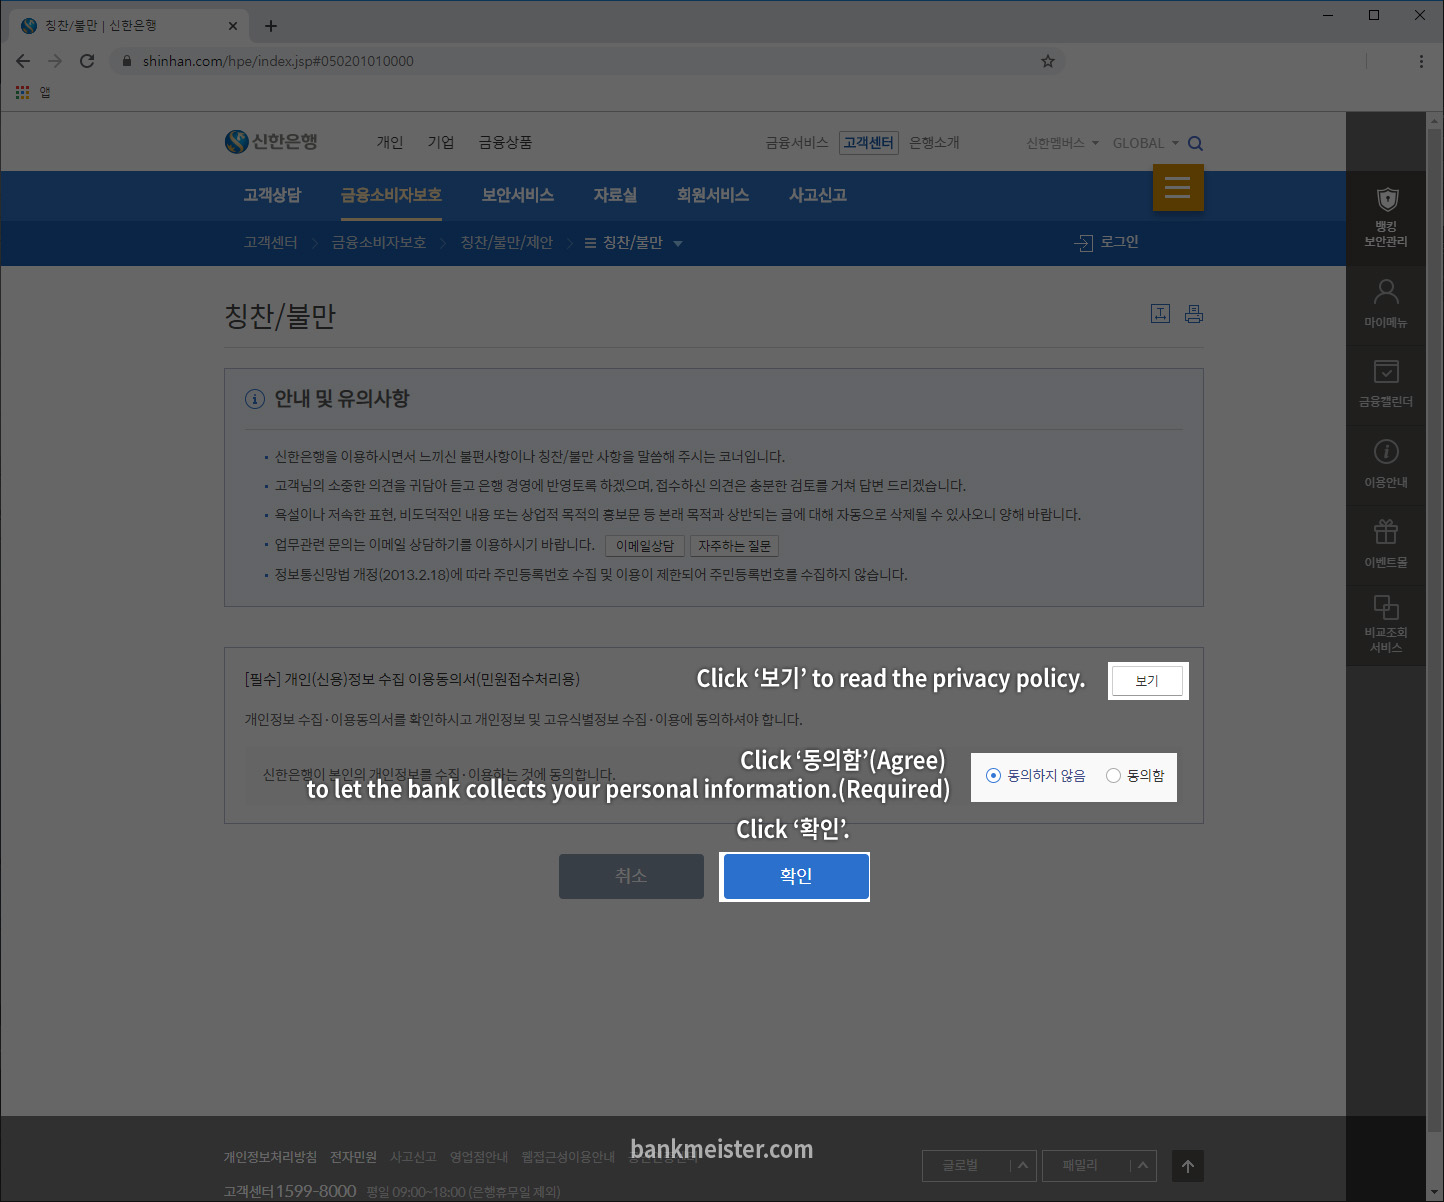Viewport: 1444px width, 1202px height.
Task: Click 웹접근성이용안내 footer link
Action: [x=568, y=1157]
